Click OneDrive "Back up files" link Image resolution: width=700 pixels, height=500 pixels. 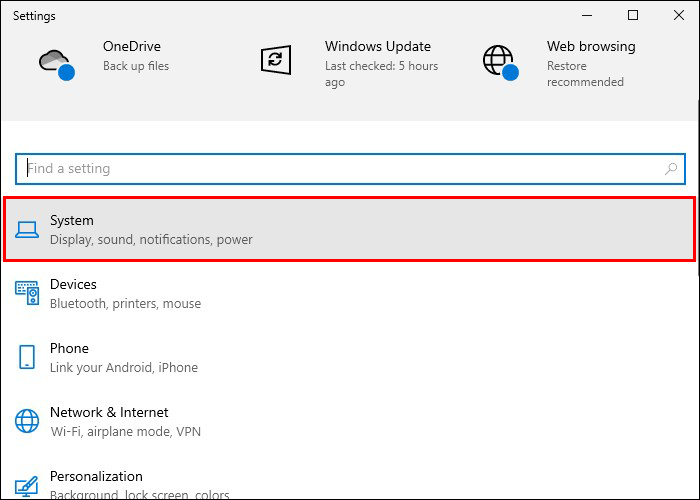coord(136,66)
